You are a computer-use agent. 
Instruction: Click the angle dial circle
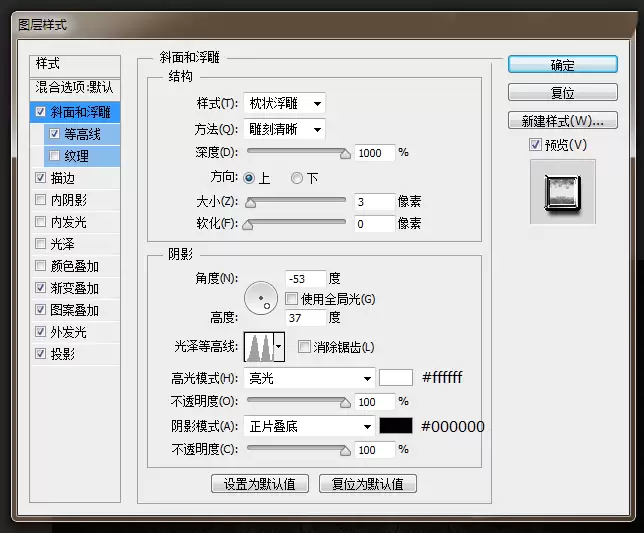coord(261,298)
